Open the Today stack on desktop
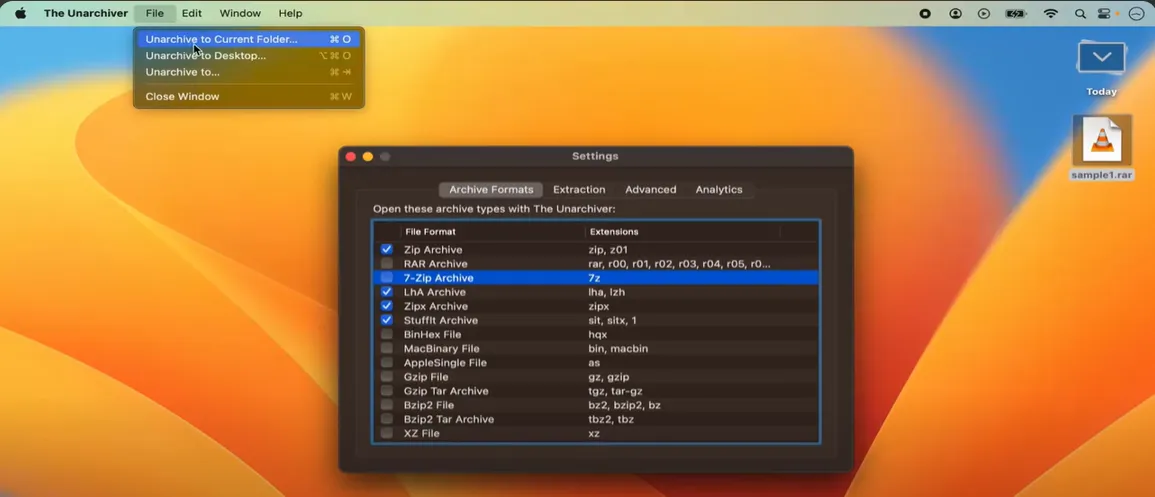 tap(1101, 58)
